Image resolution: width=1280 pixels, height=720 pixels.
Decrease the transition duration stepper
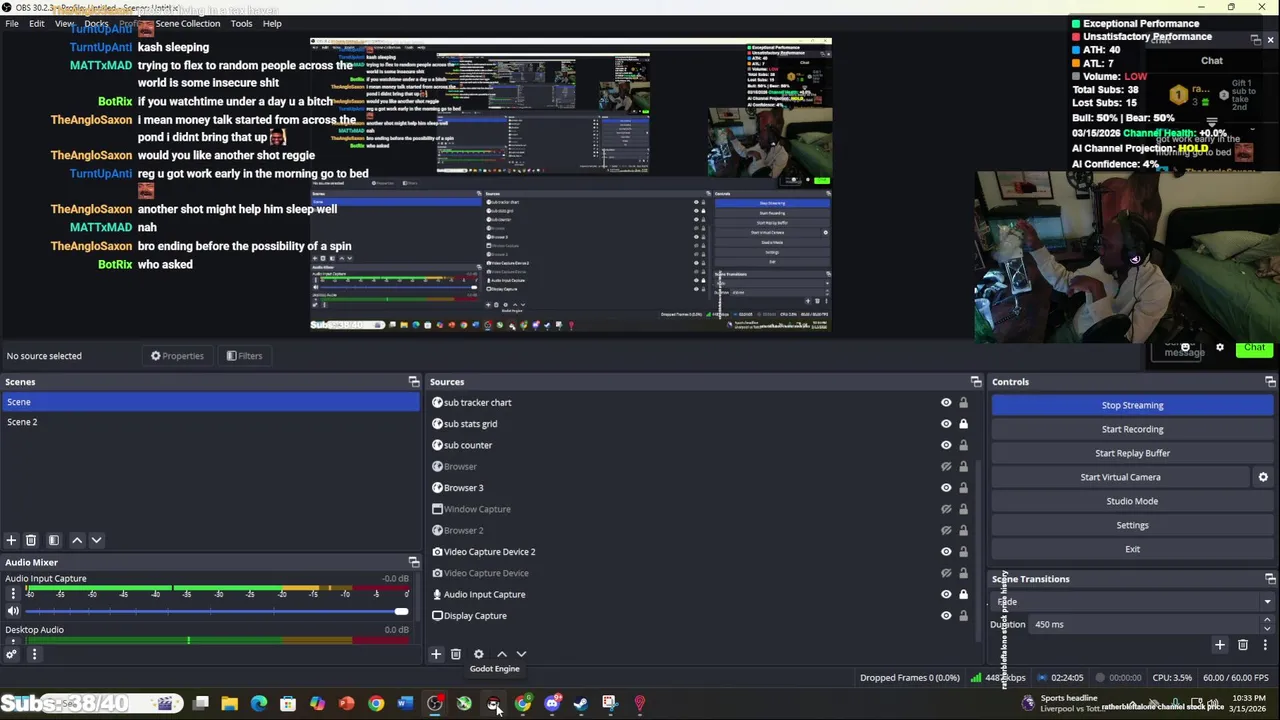pos(1267,629)
